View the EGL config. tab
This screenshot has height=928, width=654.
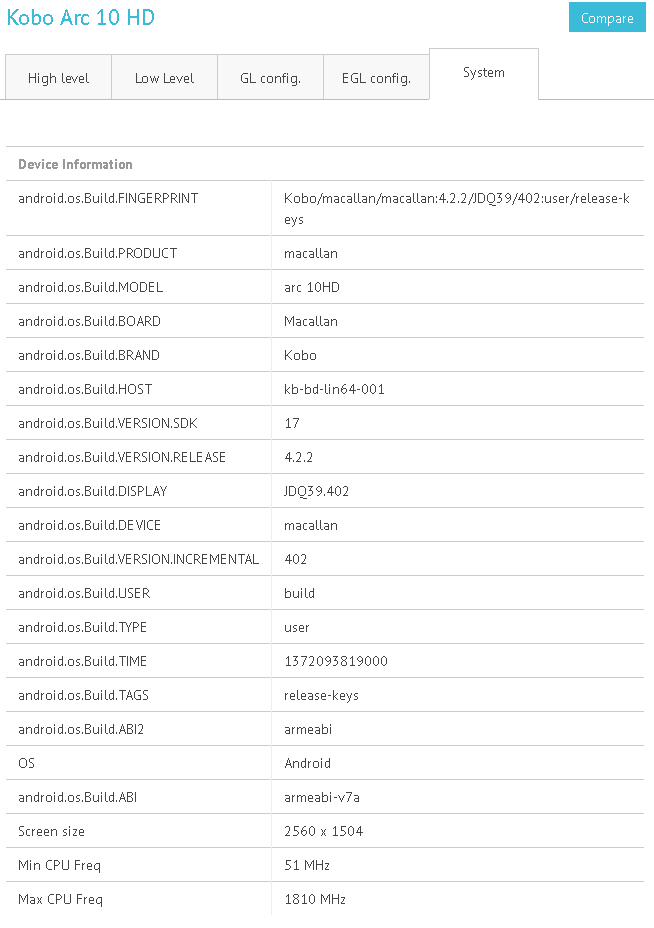coord(376,77)
